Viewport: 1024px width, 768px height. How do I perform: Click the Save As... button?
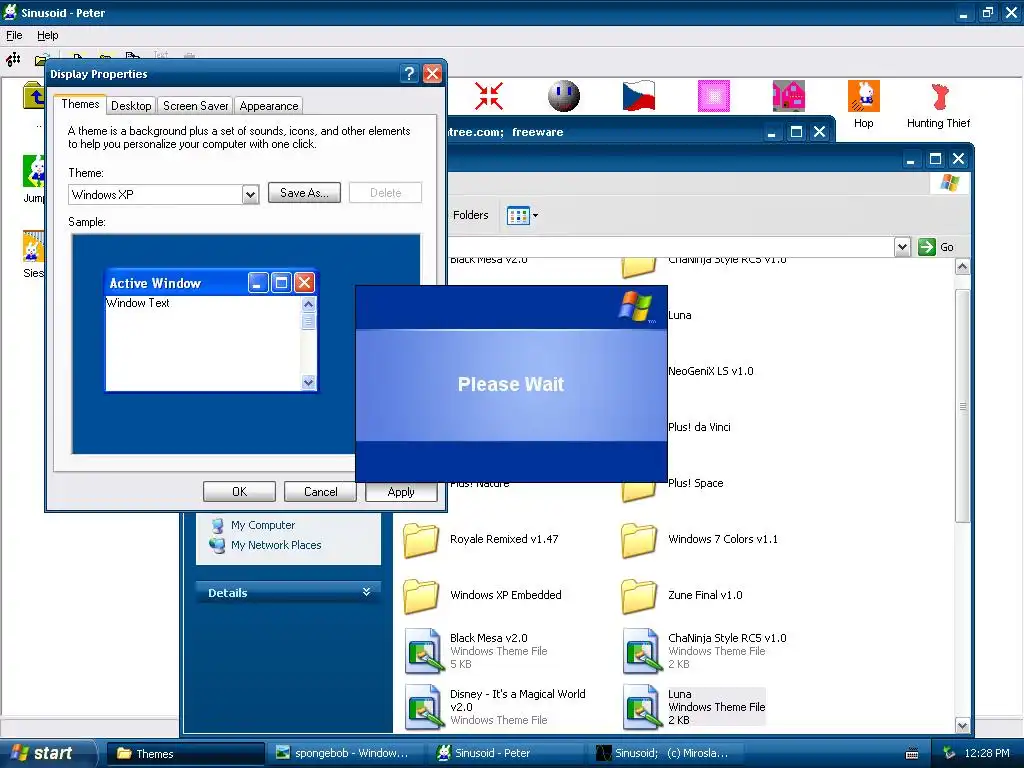click(x=304, y=193)
